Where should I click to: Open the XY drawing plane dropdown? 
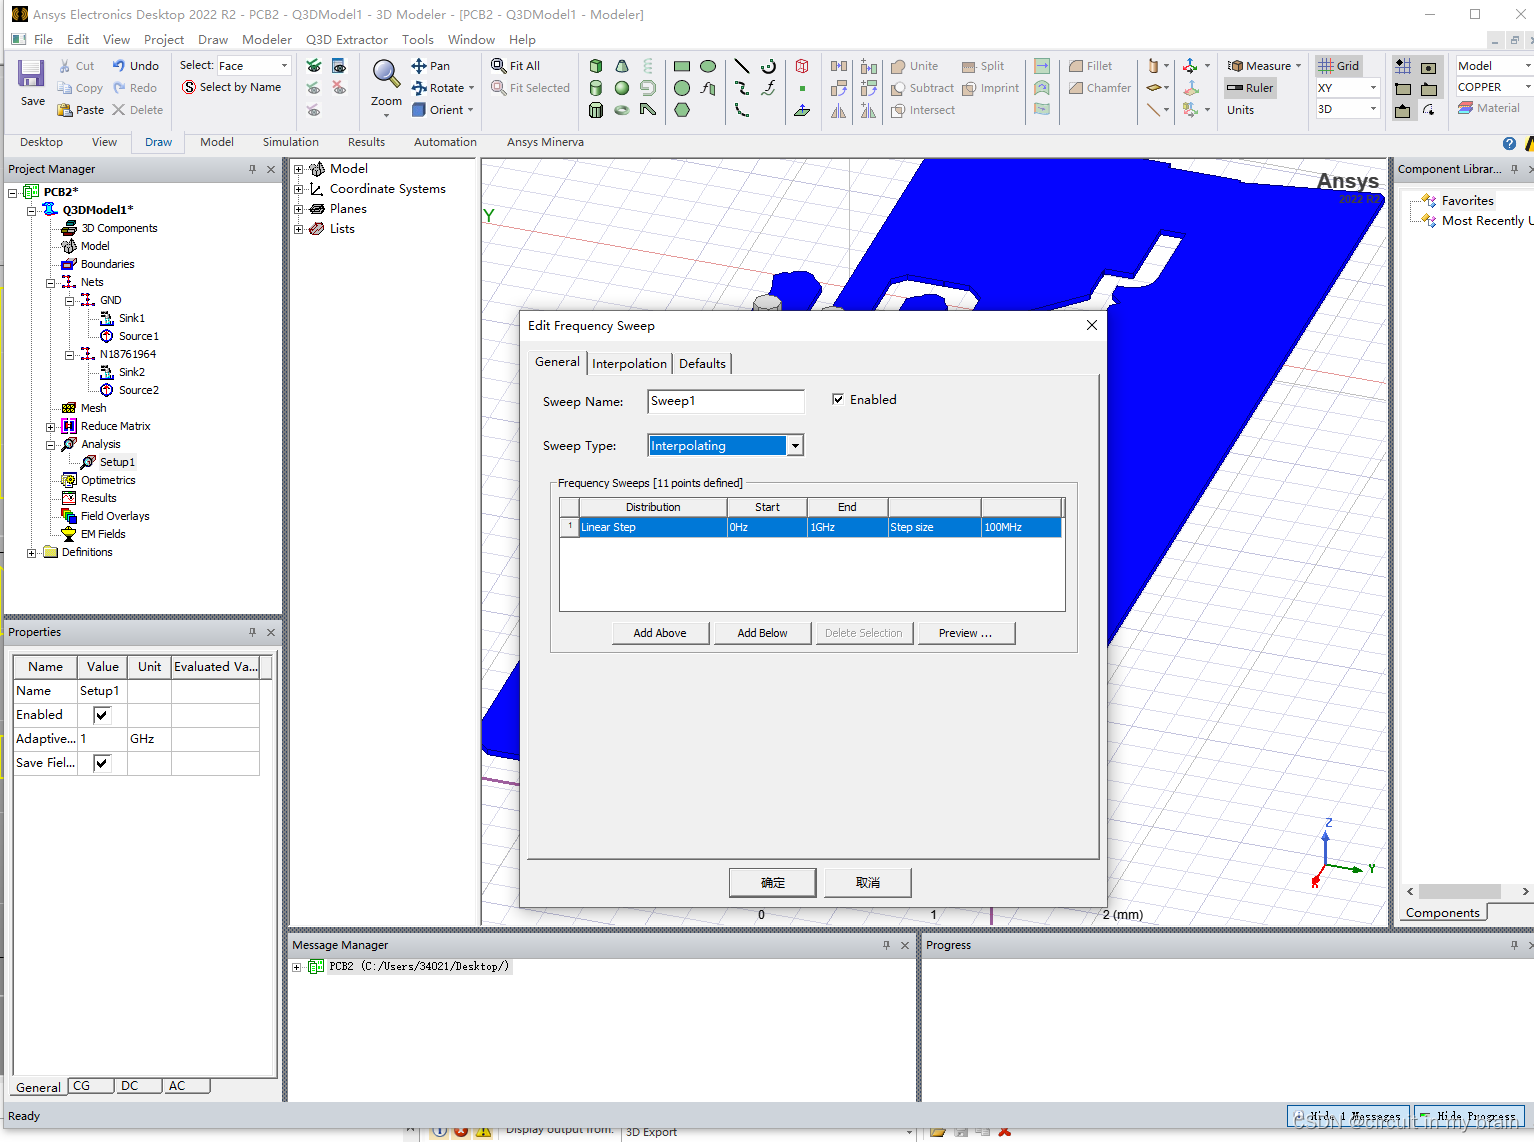(x=1373, y=88)
